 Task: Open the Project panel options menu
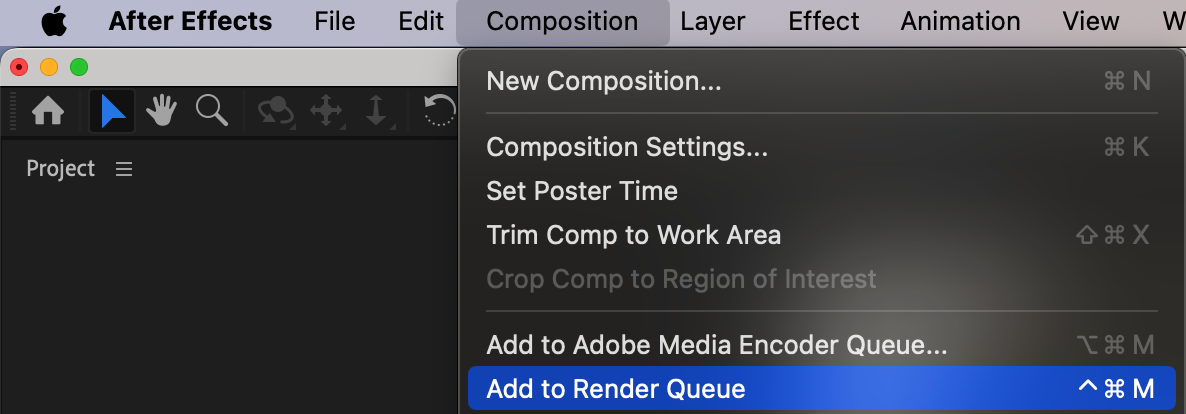pos(124,170)
